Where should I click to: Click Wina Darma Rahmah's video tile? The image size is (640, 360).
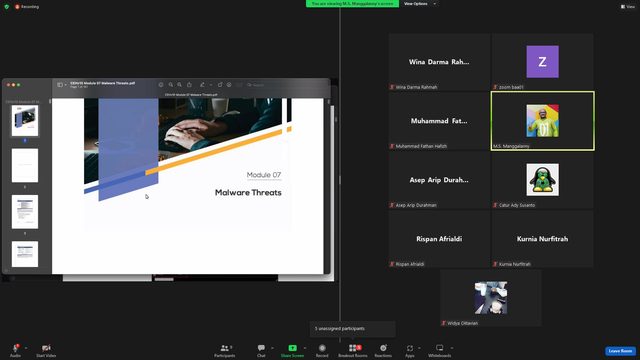[x=439, y=62]
